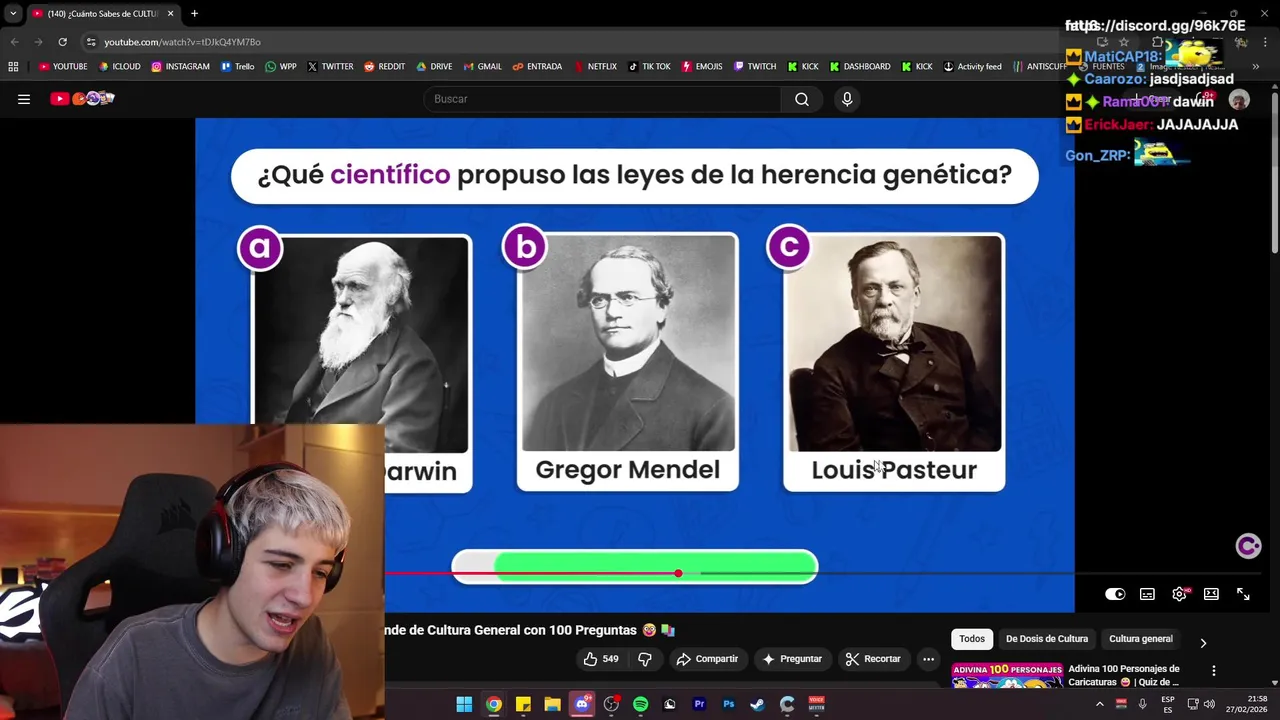Viewport: 1280px width, 720px height.
Task: Open Premiere Pro from the taskbar
Action: point(699,704)
